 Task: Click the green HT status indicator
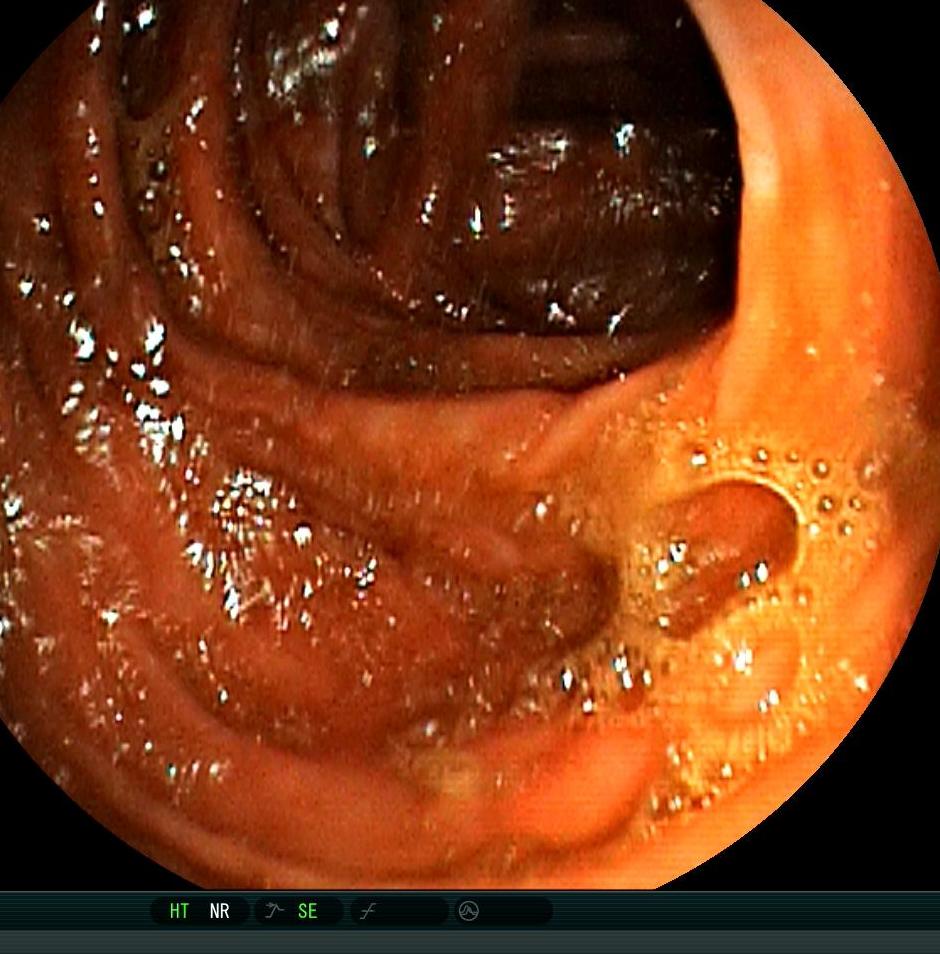pos(179,911)
